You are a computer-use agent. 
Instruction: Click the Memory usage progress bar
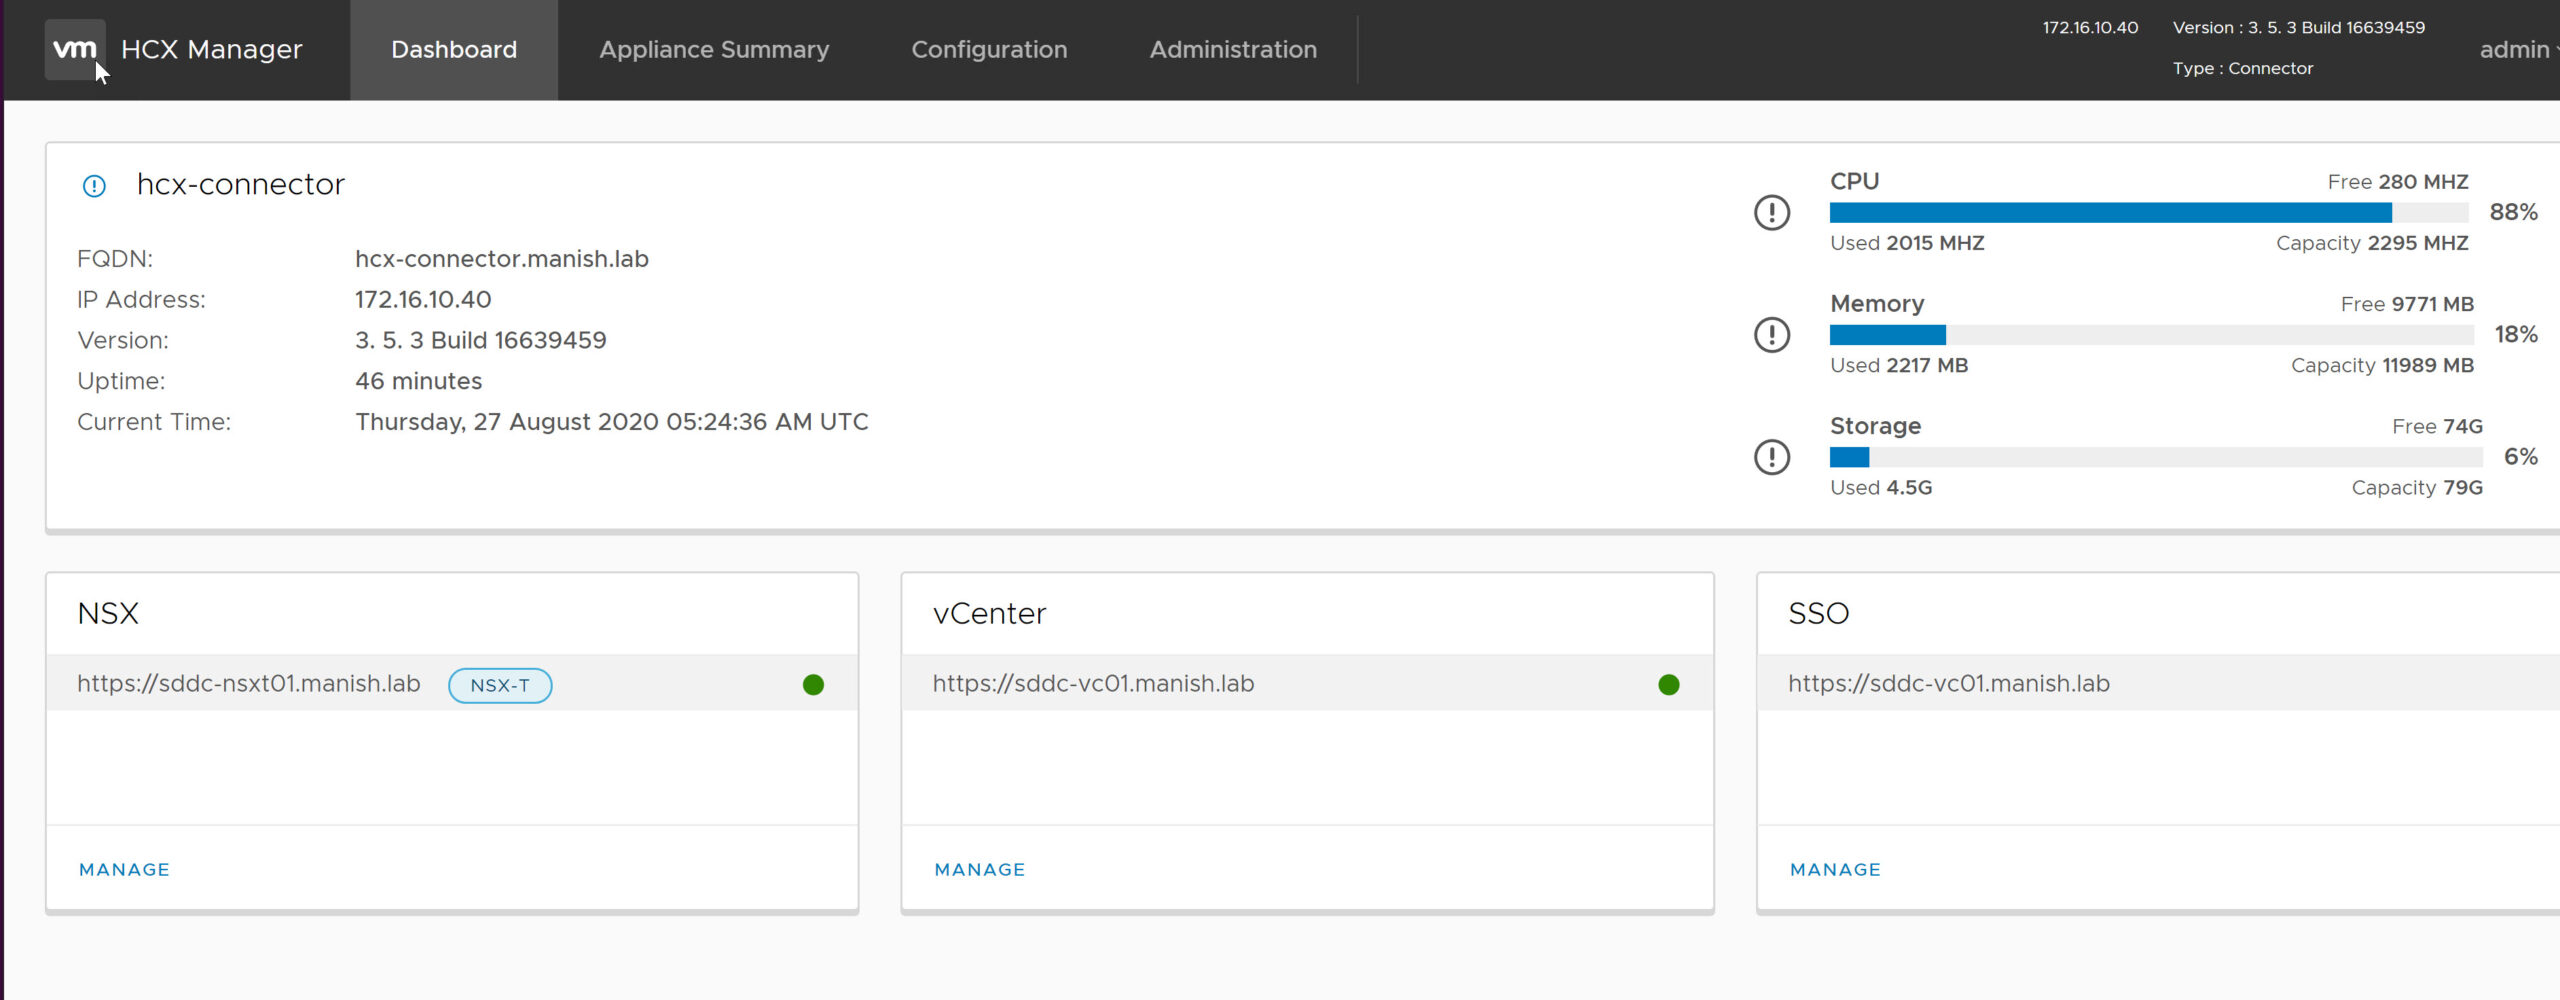coord(2150,335)
